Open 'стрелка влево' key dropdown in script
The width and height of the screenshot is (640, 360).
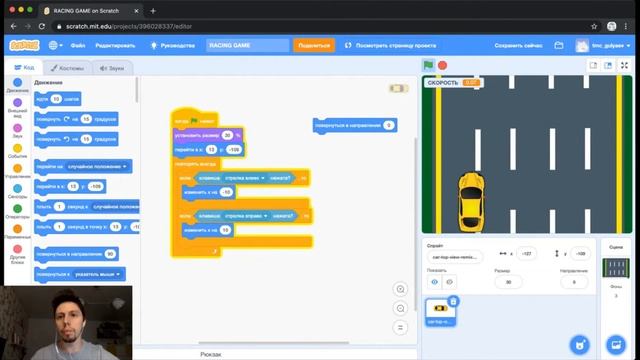[x=245, y=178]
